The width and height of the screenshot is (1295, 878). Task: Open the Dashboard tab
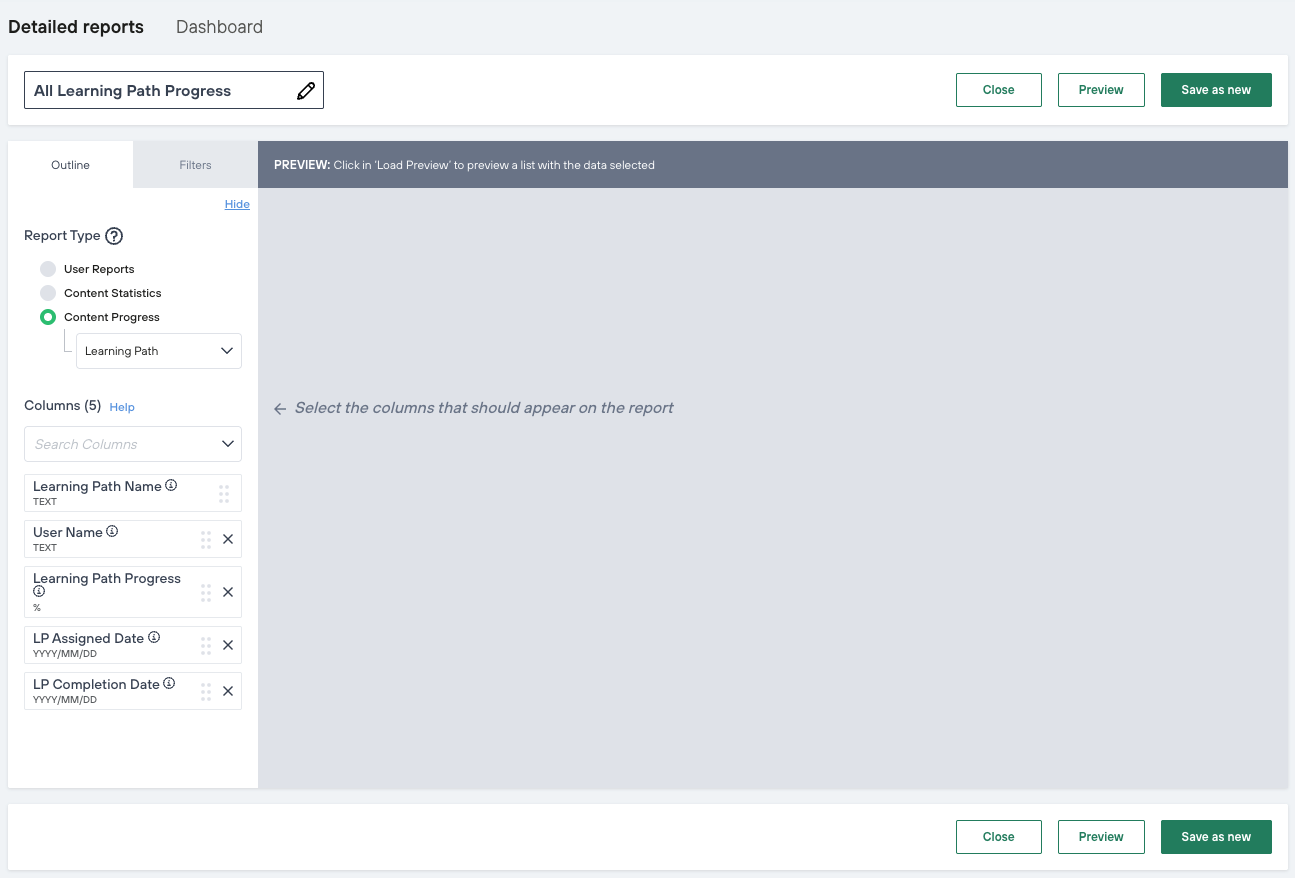[219, 27]
